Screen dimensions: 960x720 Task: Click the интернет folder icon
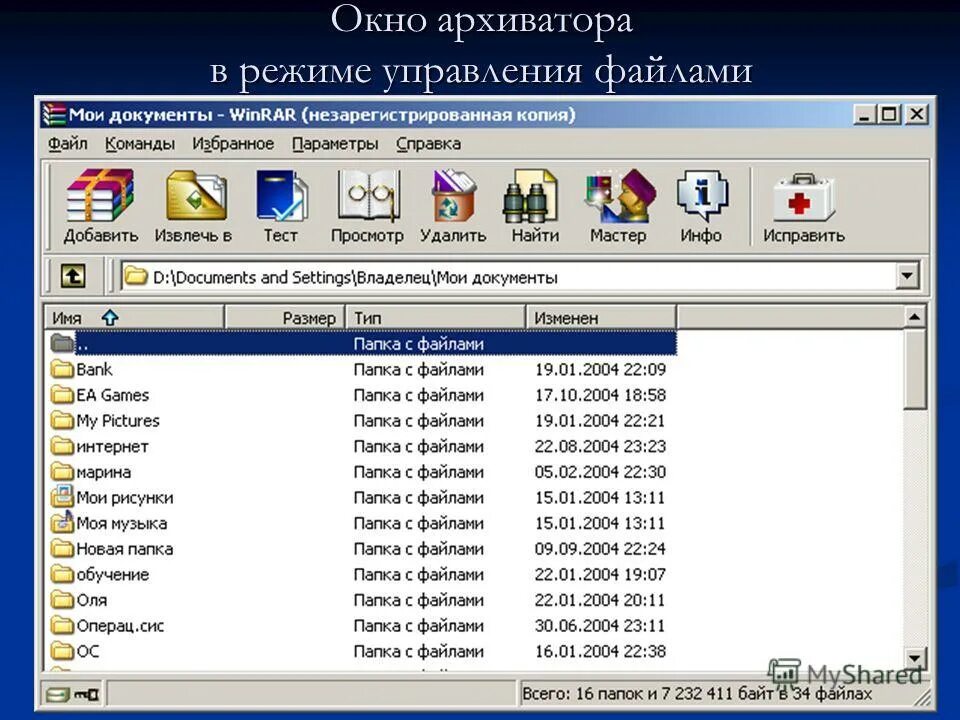(62, 446)
